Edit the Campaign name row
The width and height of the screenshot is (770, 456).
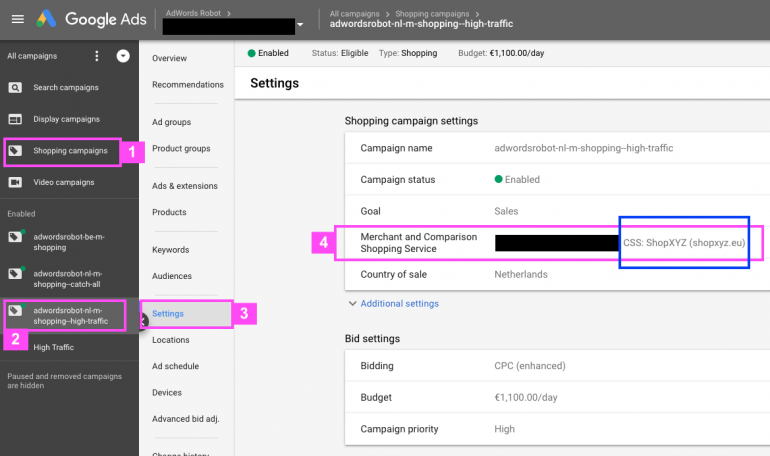[x=557, y=148]
